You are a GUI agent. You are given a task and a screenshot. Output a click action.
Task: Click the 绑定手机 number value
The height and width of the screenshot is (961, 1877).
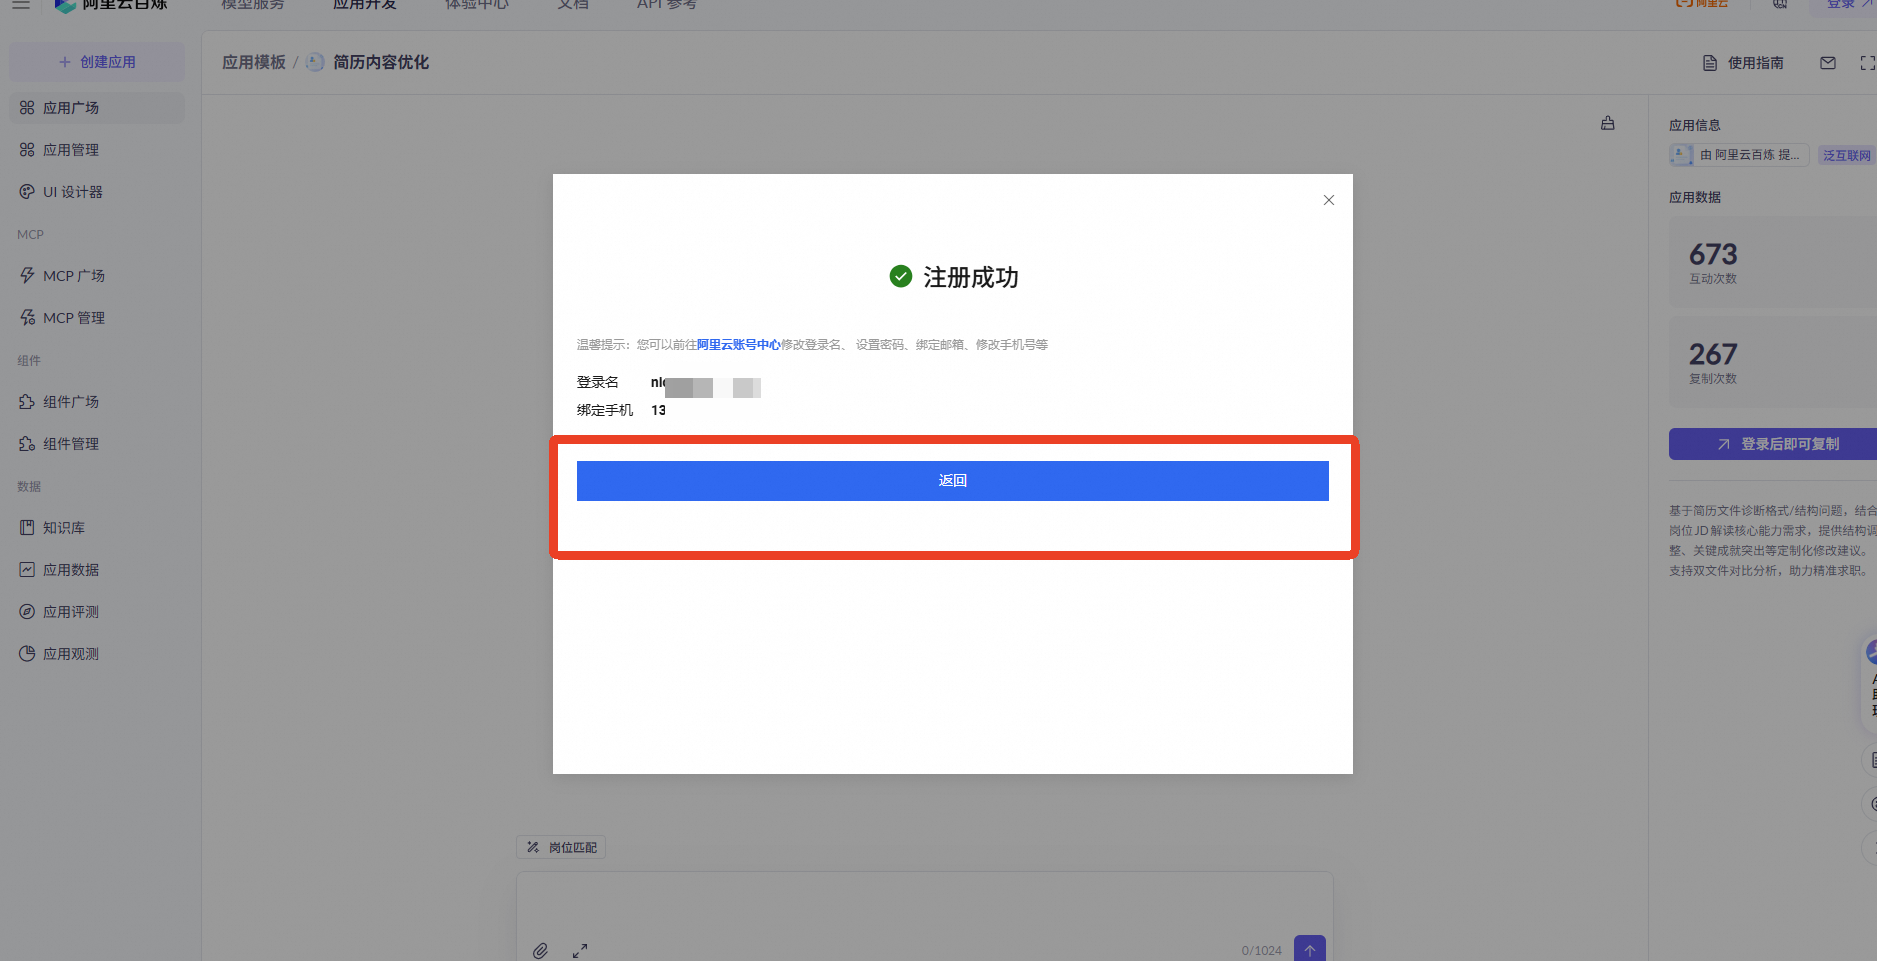(x=658, y=411)
